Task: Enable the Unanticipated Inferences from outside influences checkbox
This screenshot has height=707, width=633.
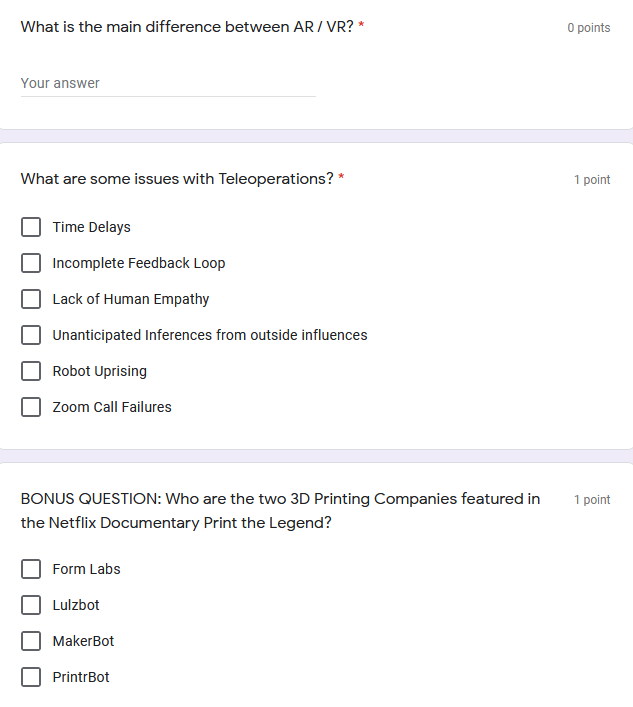Action: tap(32, 335)
